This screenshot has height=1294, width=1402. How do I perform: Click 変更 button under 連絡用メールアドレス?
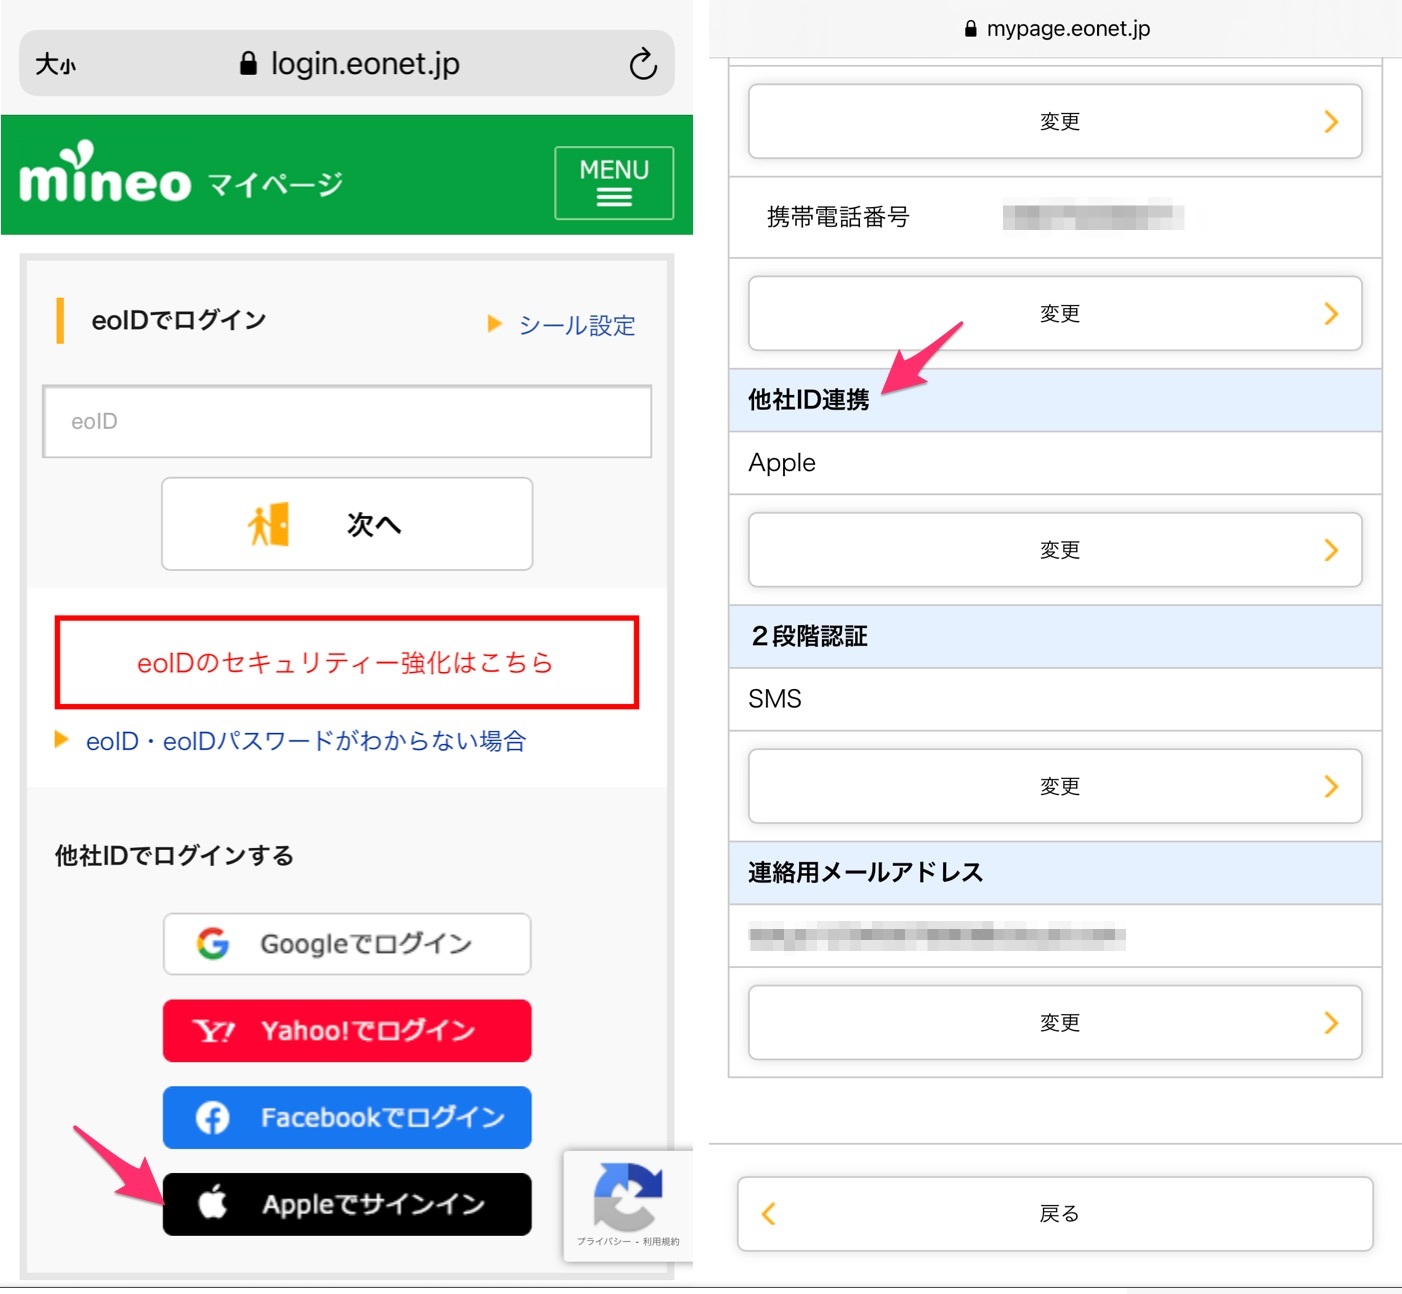pyautogui.click(x=1055, y=1022)
